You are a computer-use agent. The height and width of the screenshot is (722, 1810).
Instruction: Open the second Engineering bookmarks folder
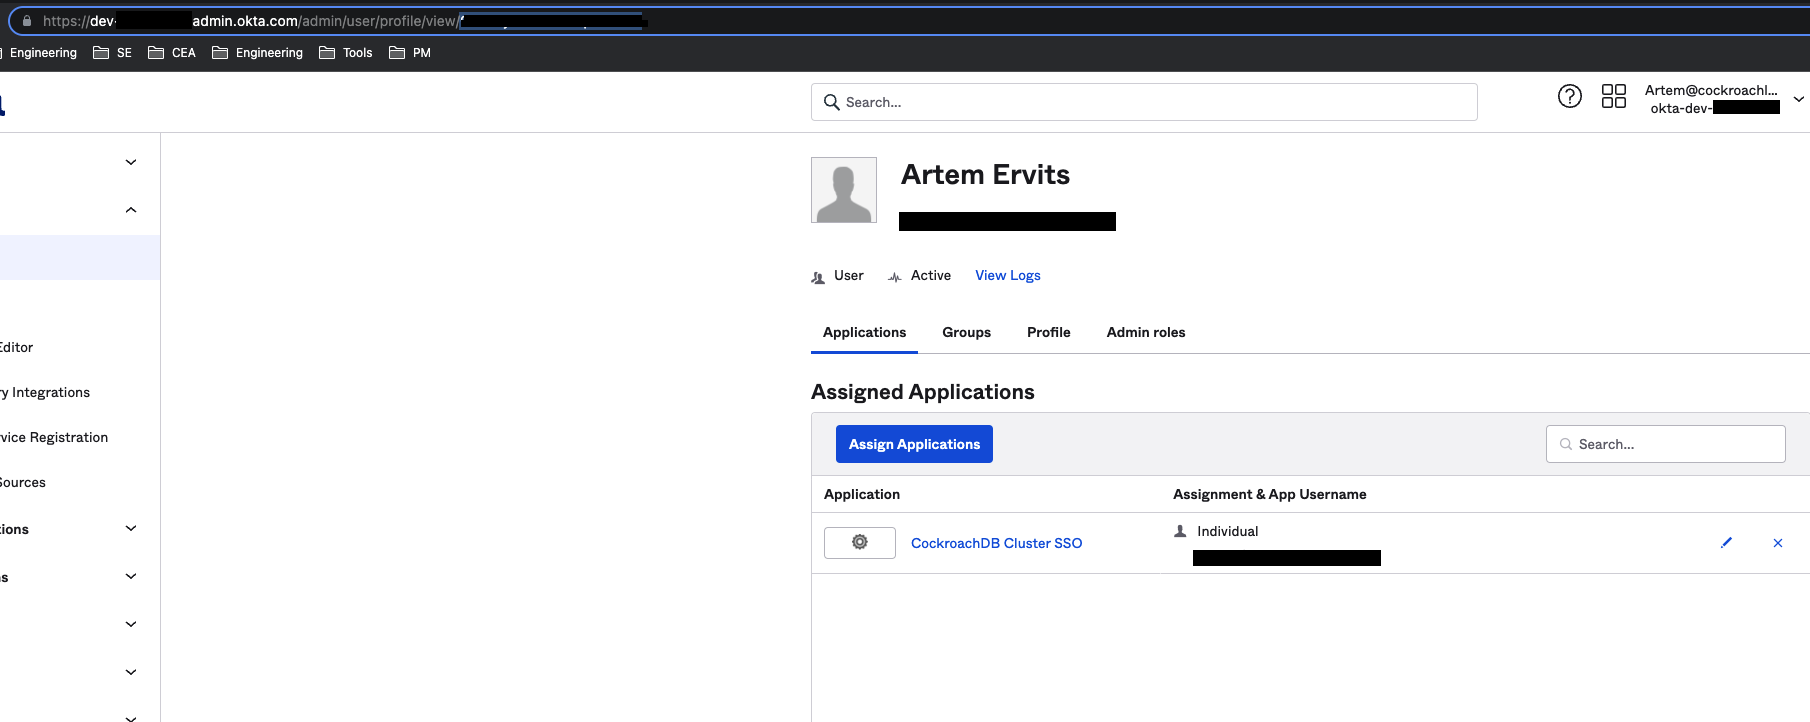(x=258, y=53)
